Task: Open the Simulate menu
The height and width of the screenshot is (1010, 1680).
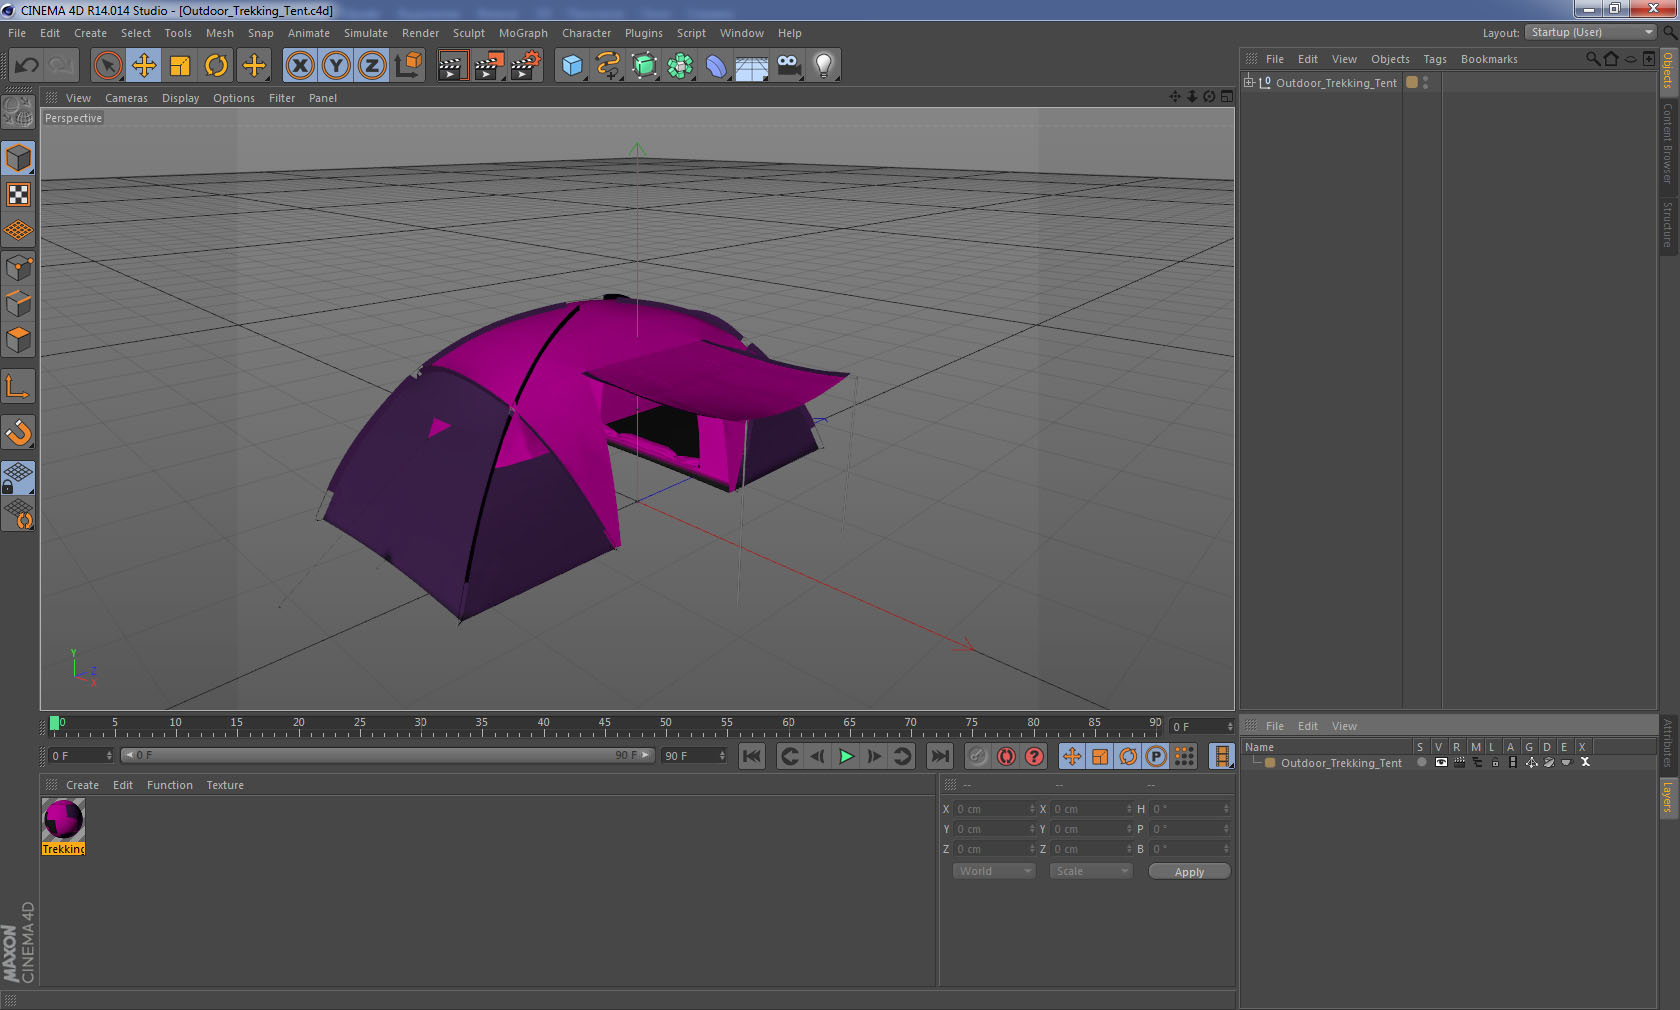Action: tap(366, 33)
